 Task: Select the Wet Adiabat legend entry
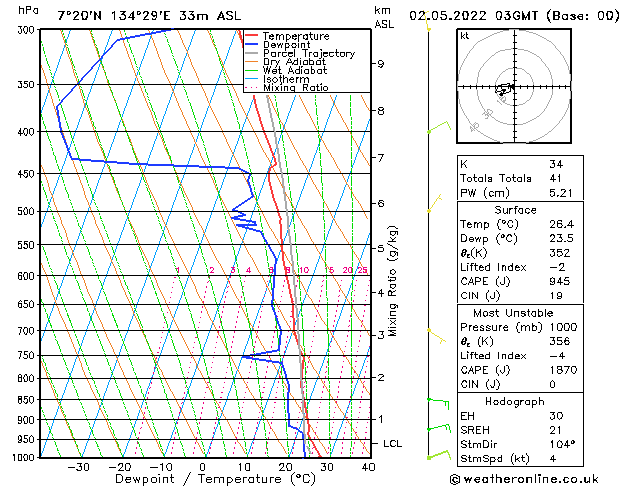pyautogui.click(x=295, y=70)
